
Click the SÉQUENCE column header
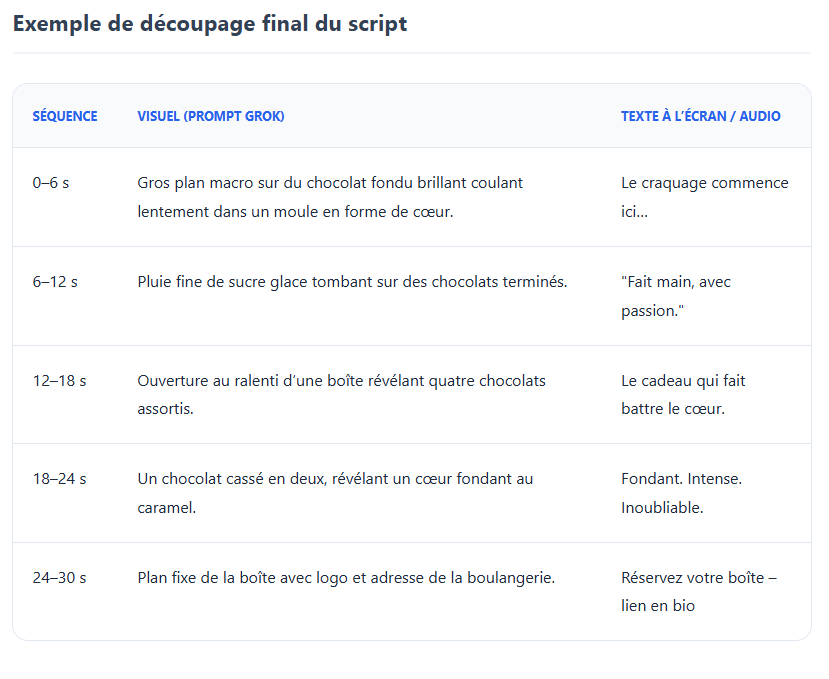pyautogui.click(x=65, y=116)
